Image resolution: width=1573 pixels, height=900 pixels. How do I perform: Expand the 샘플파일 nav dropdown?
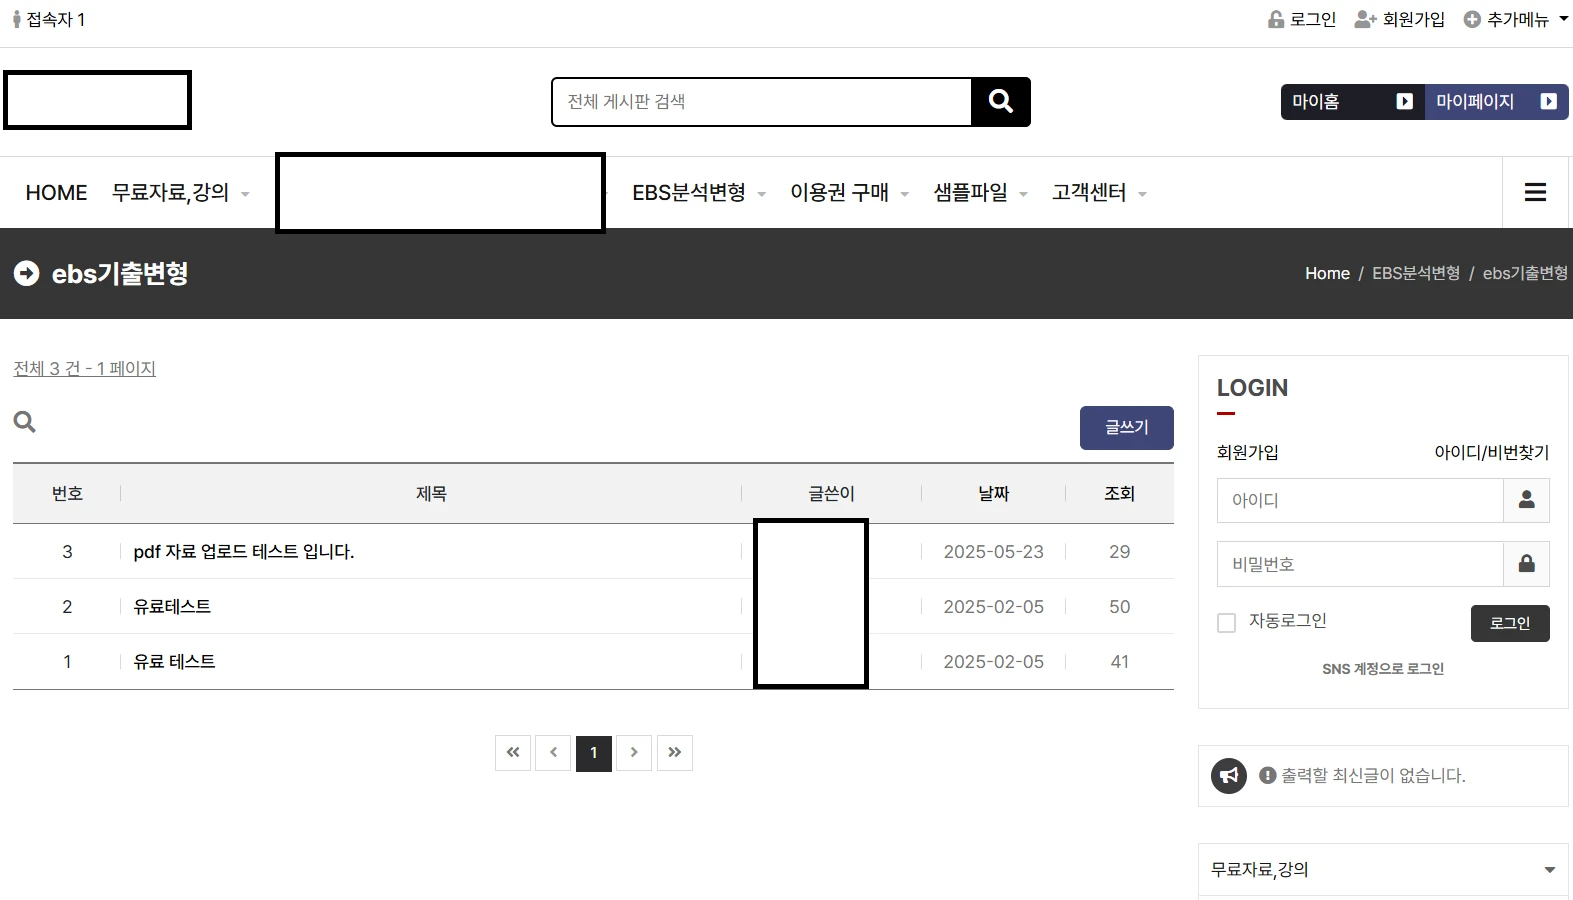click(x=1023, y=194)
